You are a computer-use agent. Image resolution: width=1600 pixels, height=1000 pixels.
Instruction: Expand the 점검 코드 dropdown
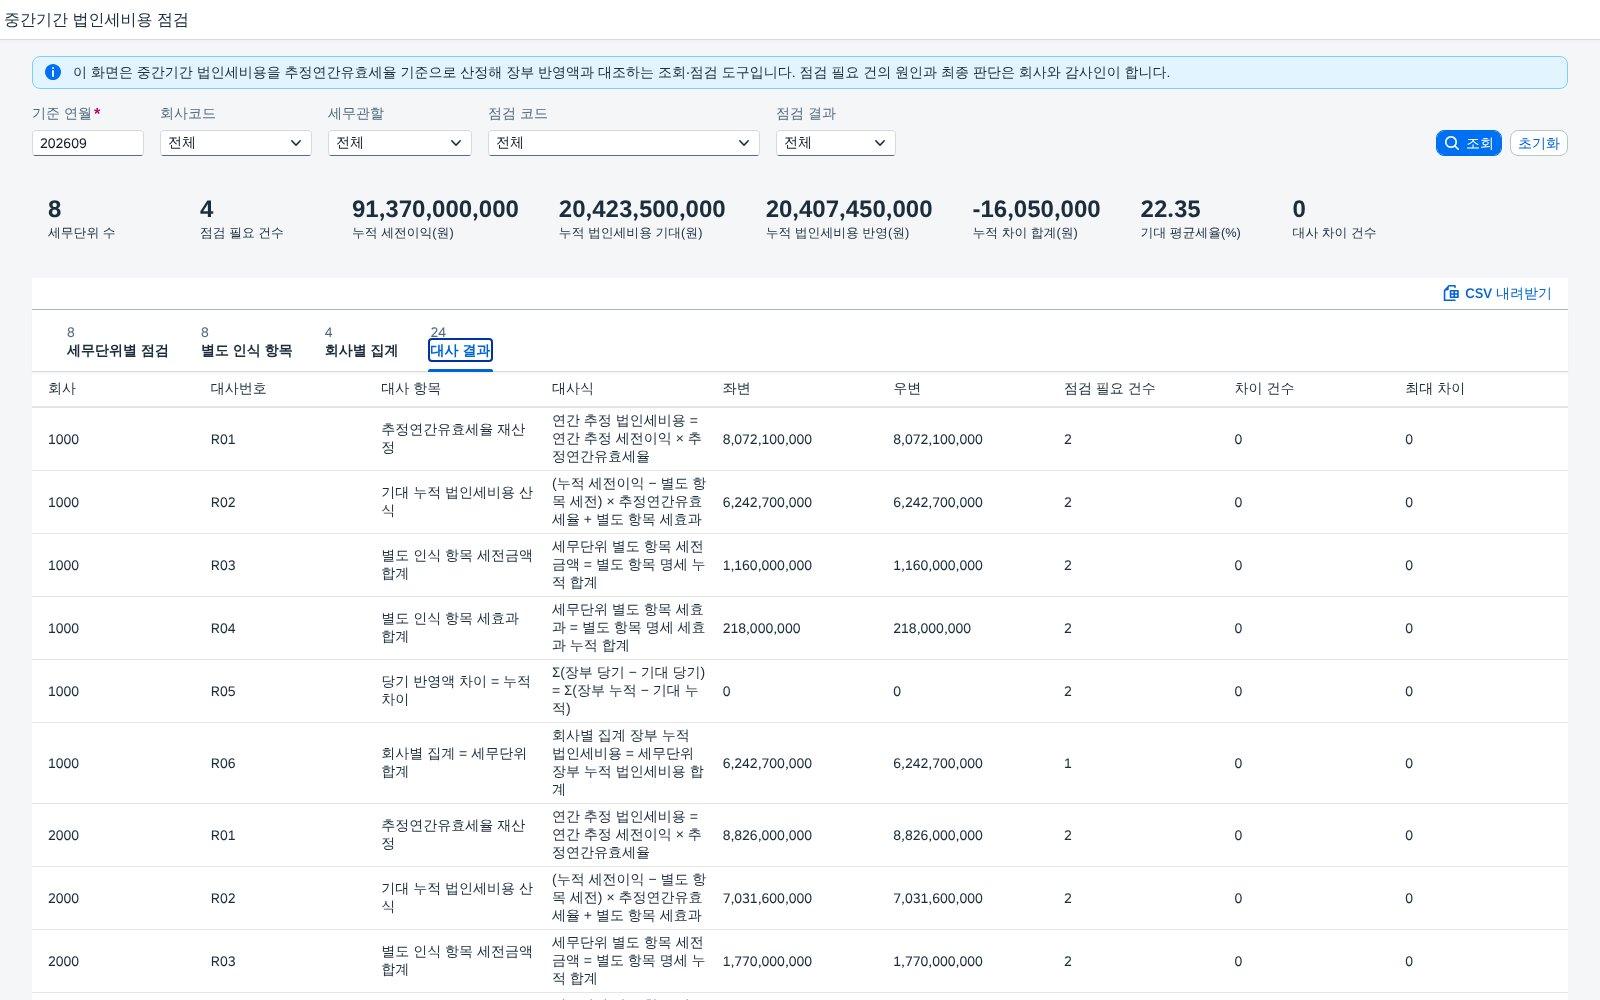tap(624, 143)
